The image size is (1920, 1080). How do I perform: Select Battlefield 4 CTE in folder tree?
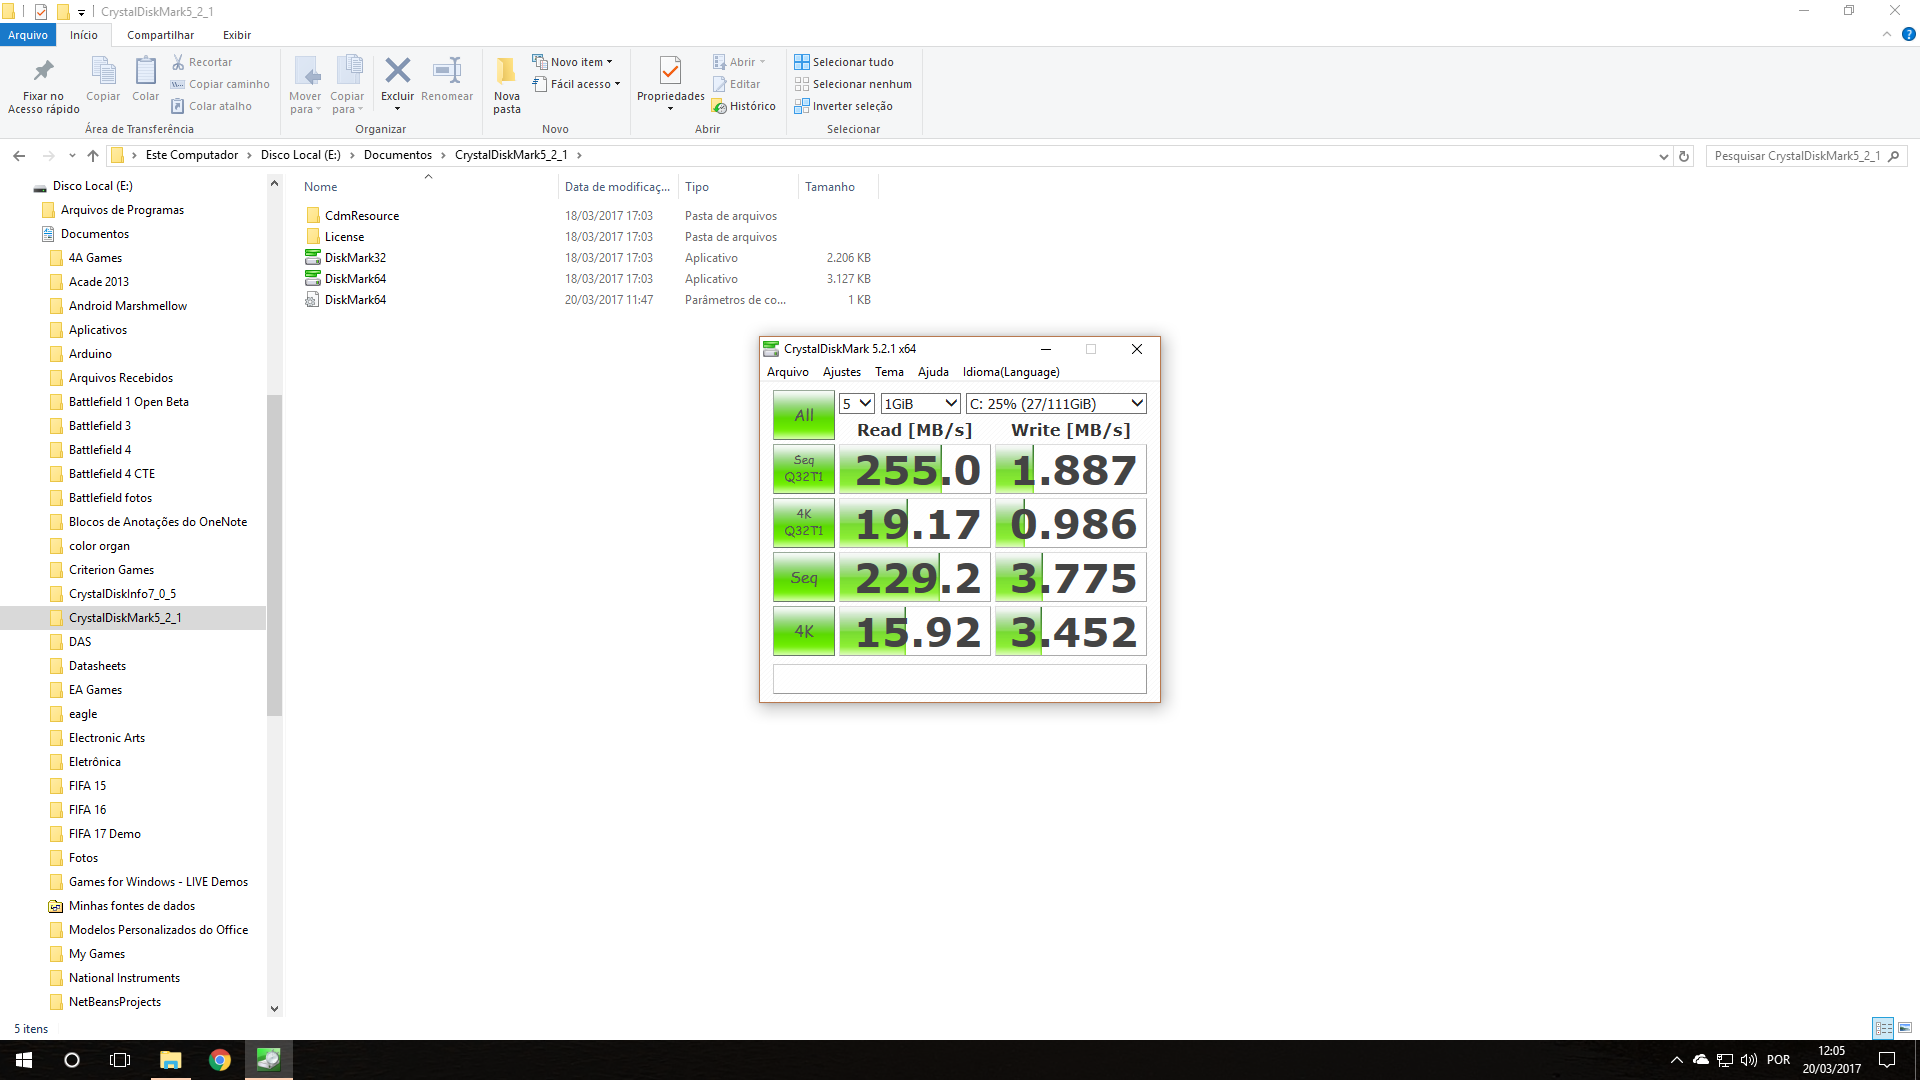(x=112, y=474)
